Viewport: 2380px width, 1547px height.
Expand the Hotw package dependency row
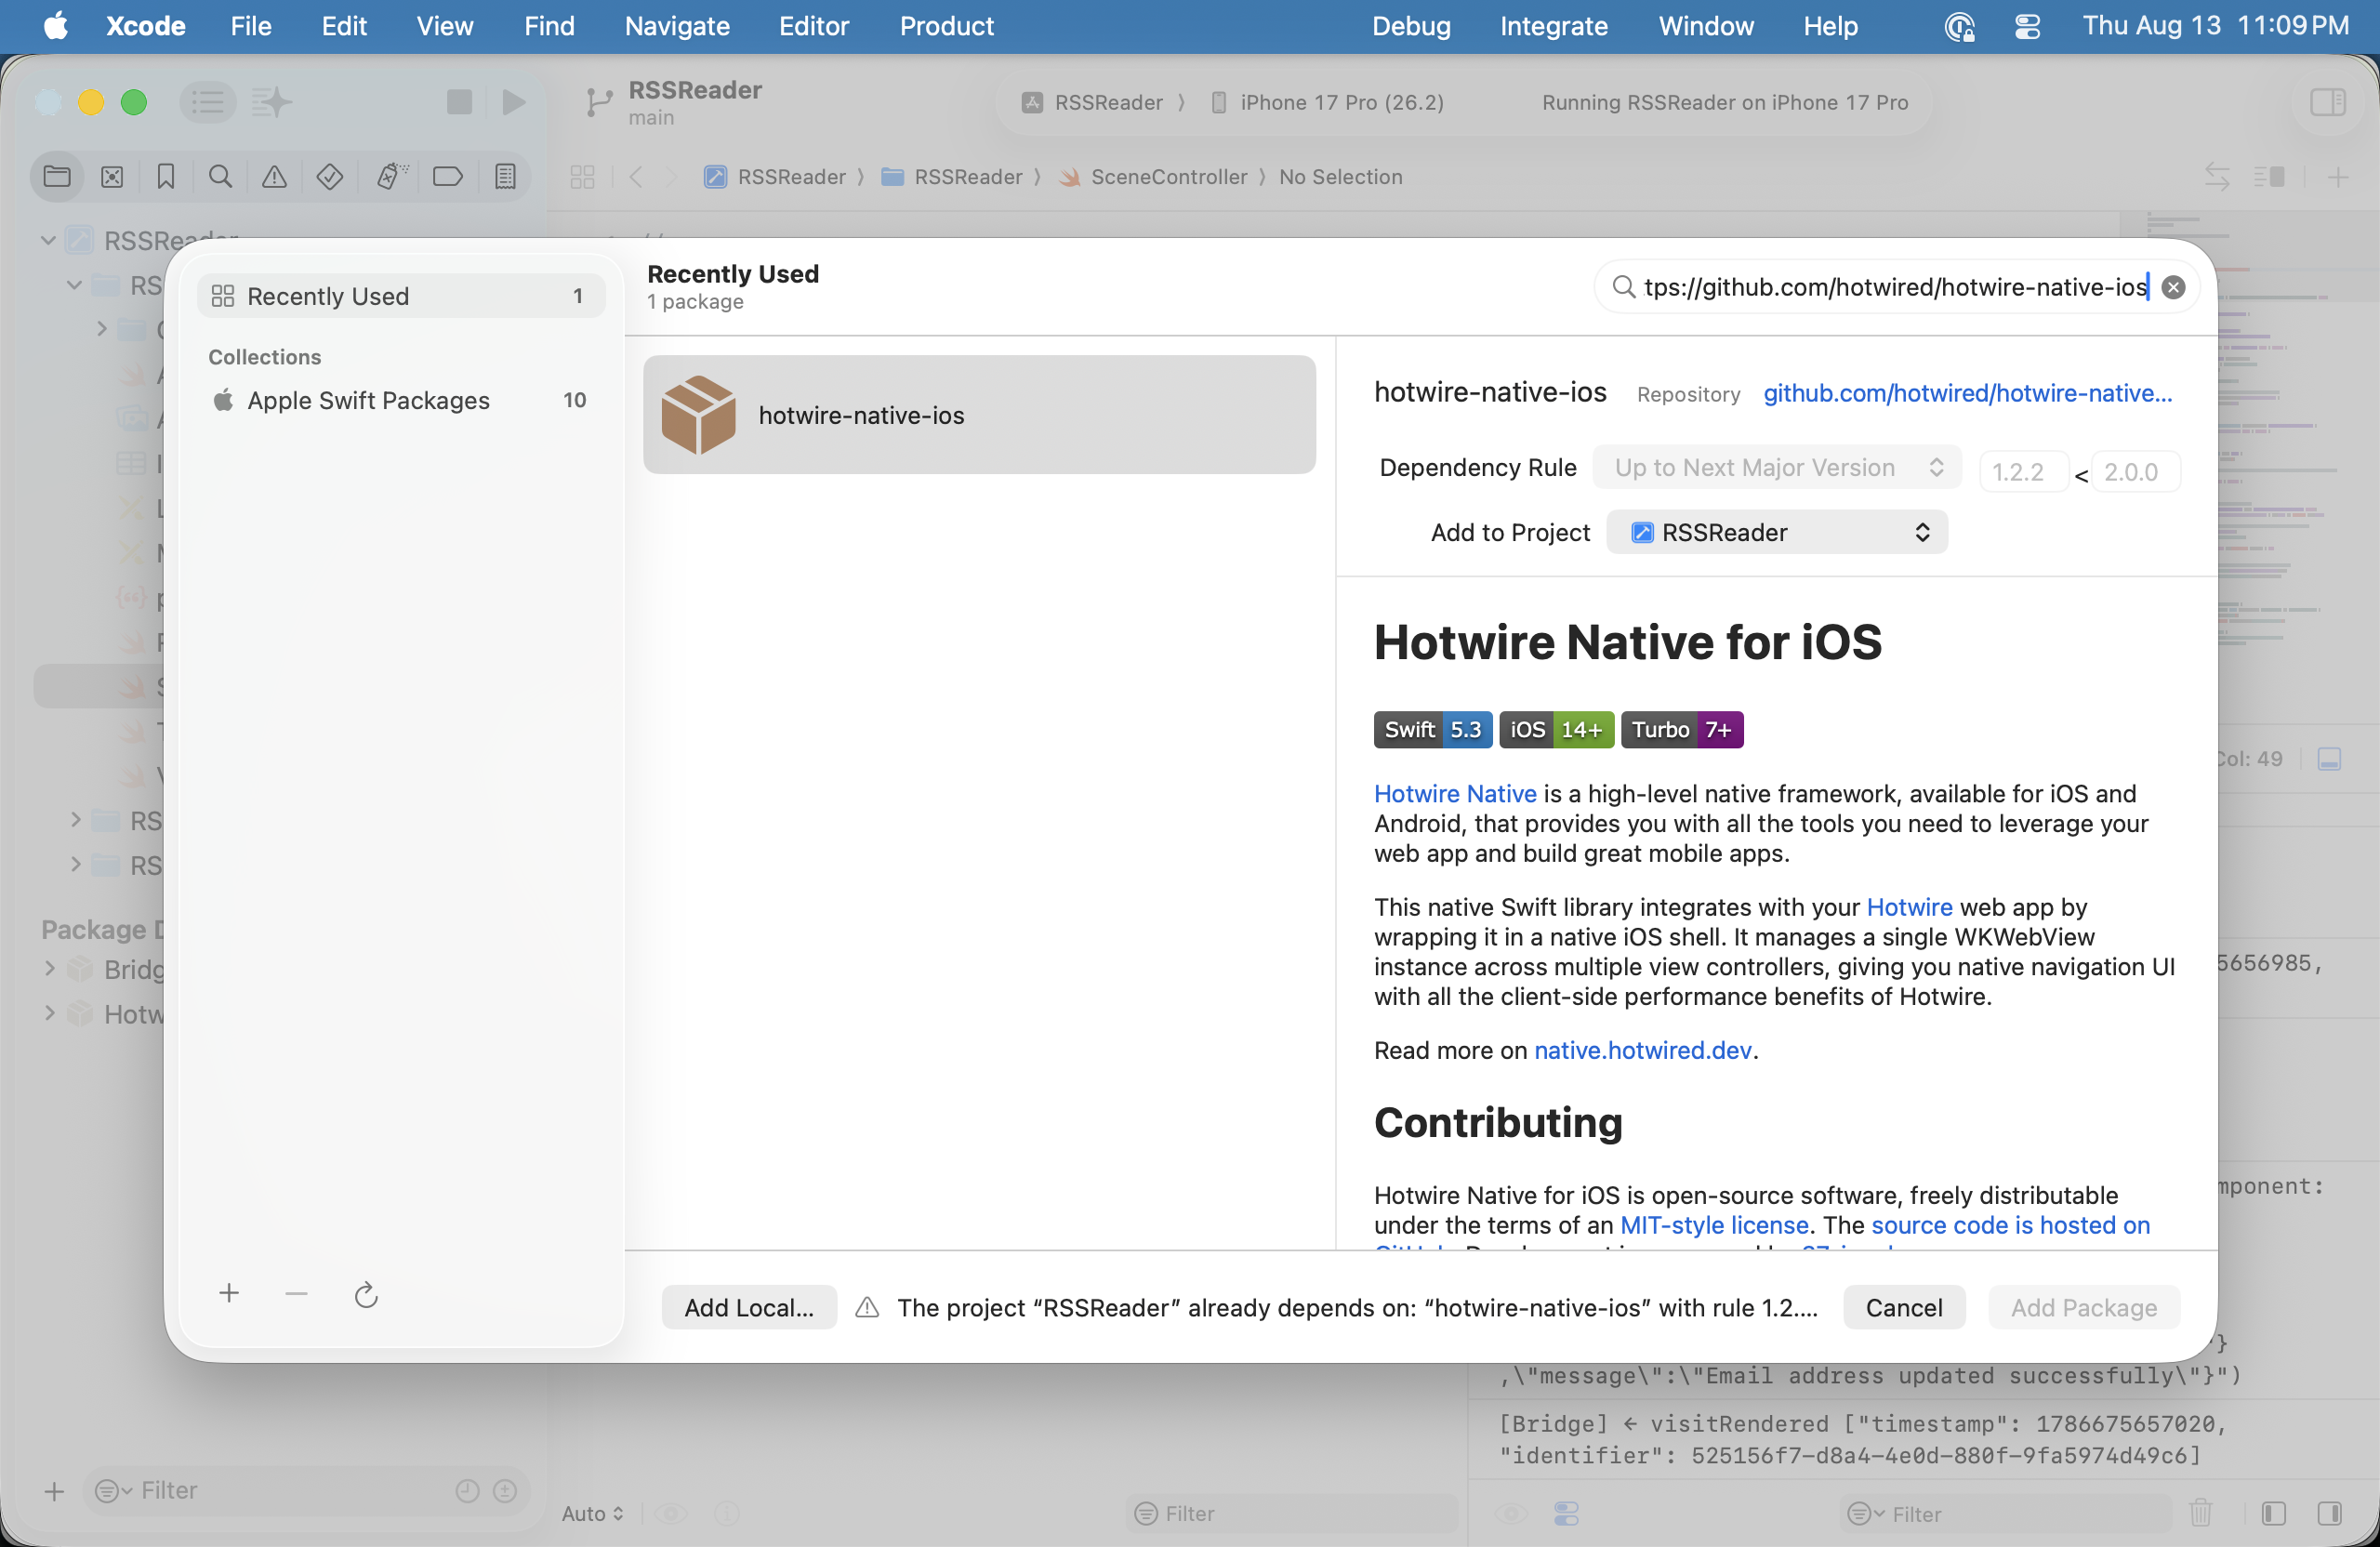tap(50, 1013)
